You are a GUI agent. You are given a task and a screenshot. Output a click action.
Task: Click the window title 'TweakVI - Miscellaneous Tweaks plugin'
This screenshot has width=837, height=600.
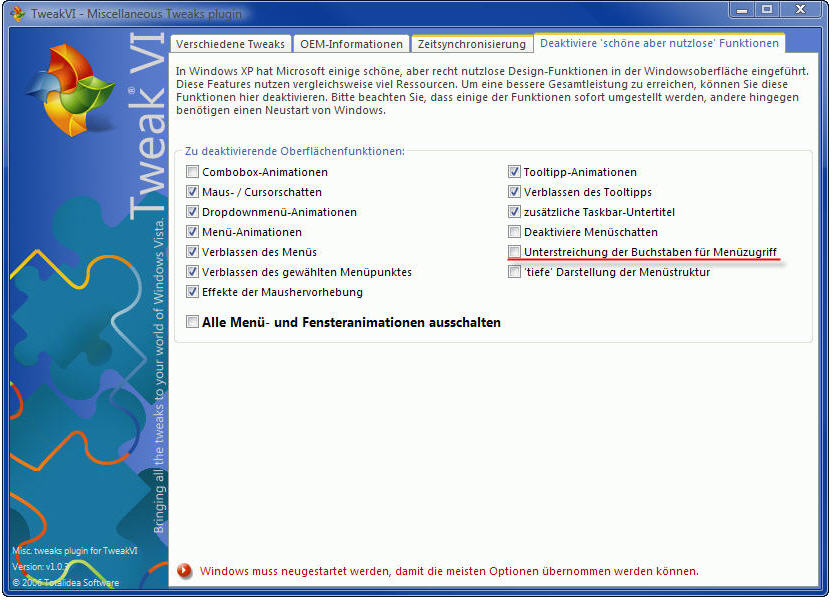[136, 13]
